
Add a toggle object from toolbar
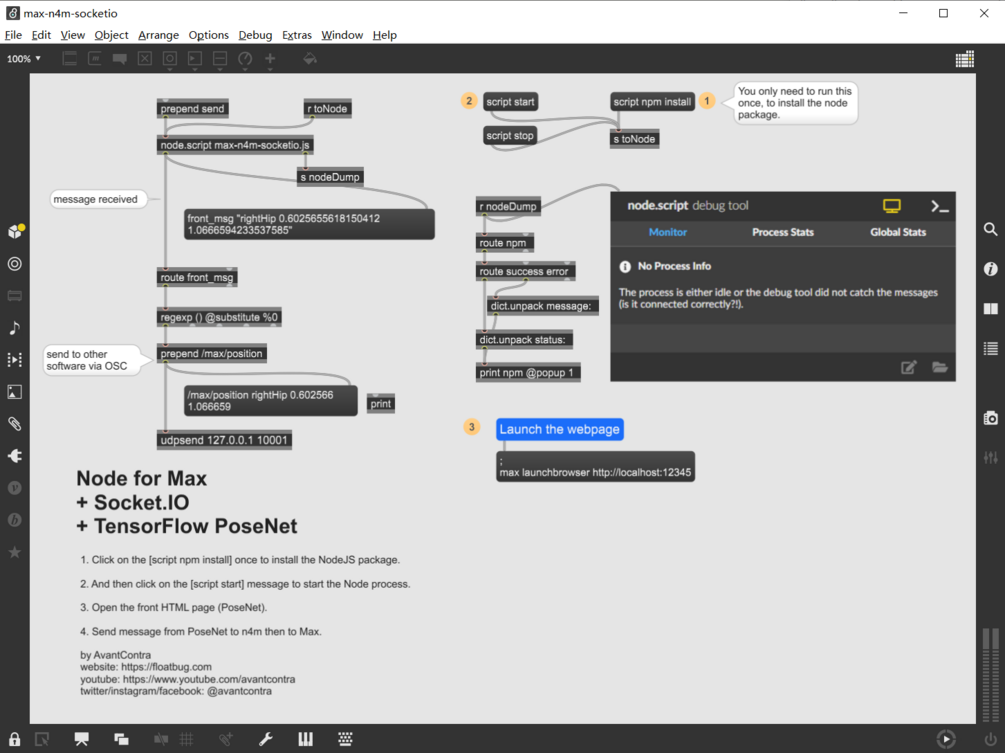point(145,59)
